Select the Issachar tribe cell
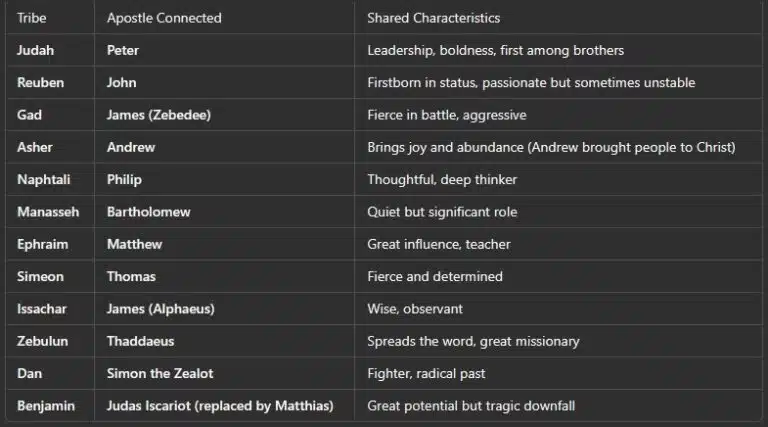 click(42, 309)
